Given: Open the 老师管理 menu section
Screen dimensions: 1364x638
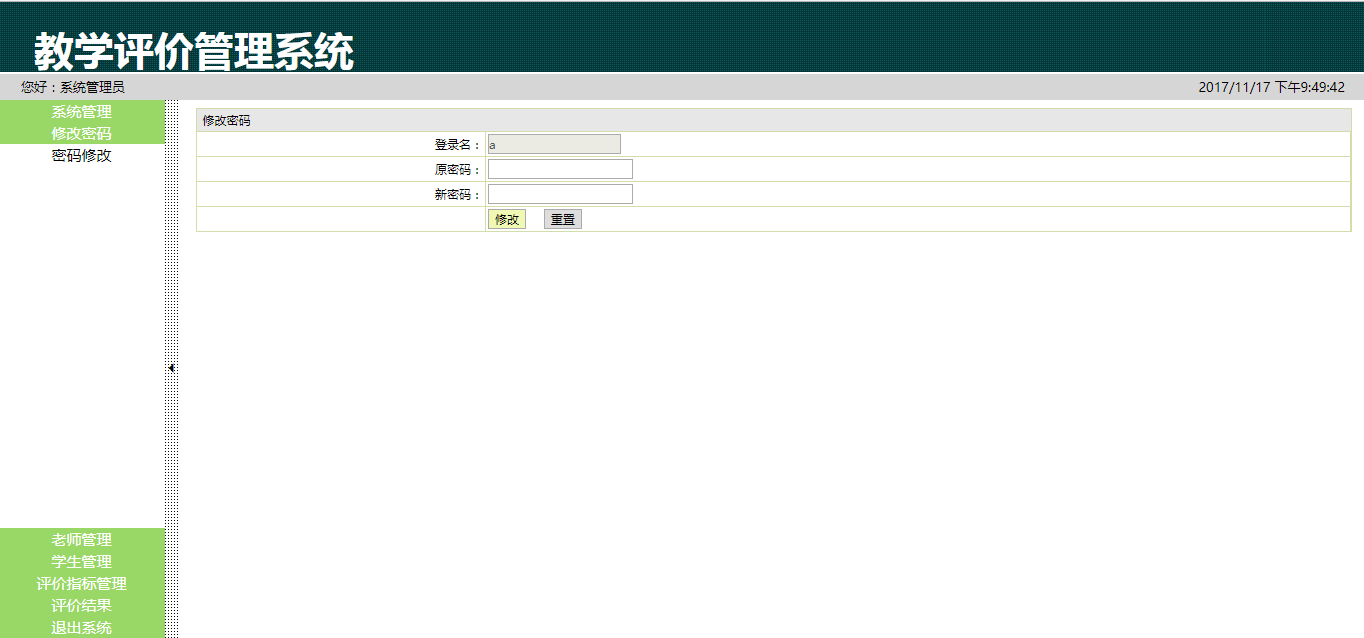Looking at the screenshot, I should click(82, 539).
